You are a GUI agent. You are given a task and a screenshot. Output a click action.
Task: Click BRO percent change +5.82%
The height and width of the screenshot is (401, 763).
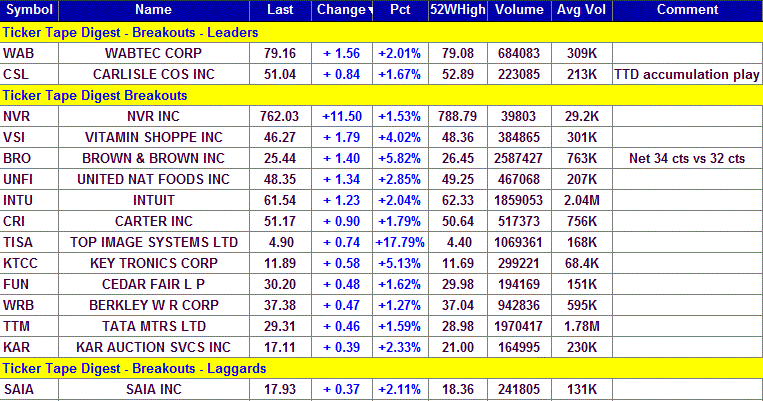(400, 158)
